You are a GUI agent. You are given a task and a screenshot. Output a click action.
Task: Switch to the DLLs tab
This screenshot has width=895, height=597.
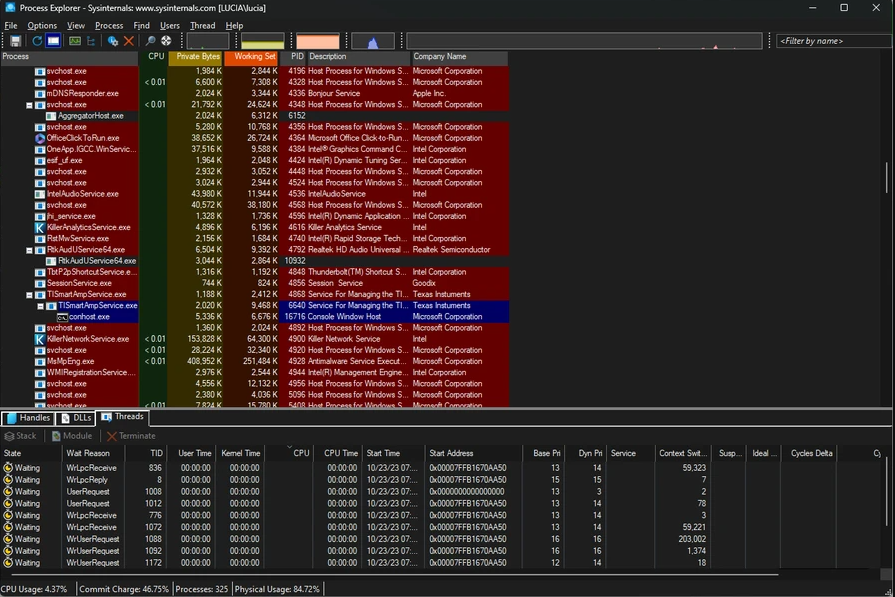(x=76, y=418)
